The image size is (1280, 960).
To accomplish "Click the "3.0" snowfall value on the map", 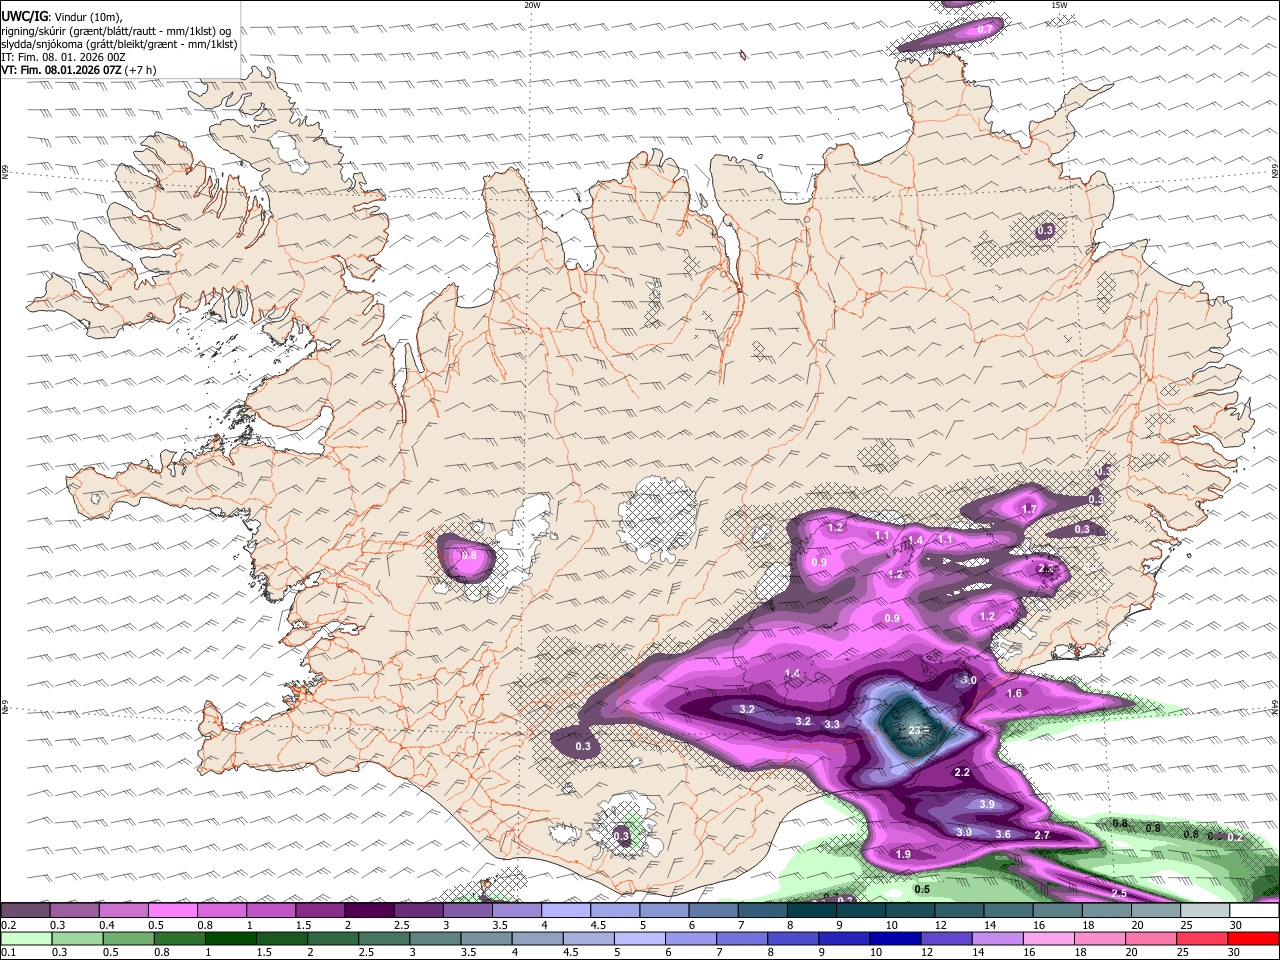I will pyautogui.click(x=969, y=680).
